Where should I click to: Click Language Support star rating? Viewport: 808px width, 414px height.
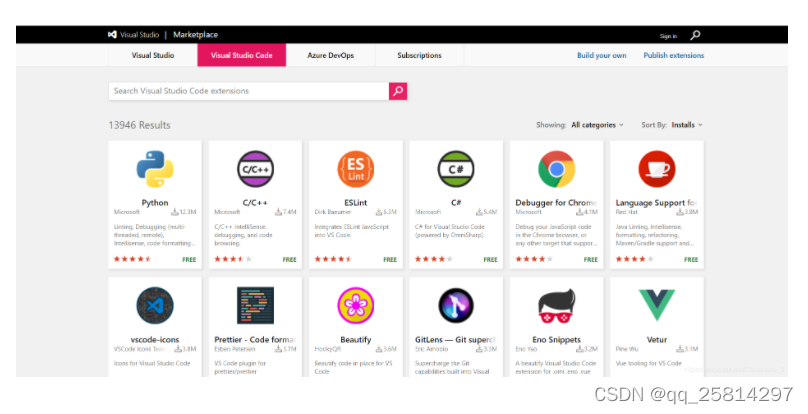(635, 259)
